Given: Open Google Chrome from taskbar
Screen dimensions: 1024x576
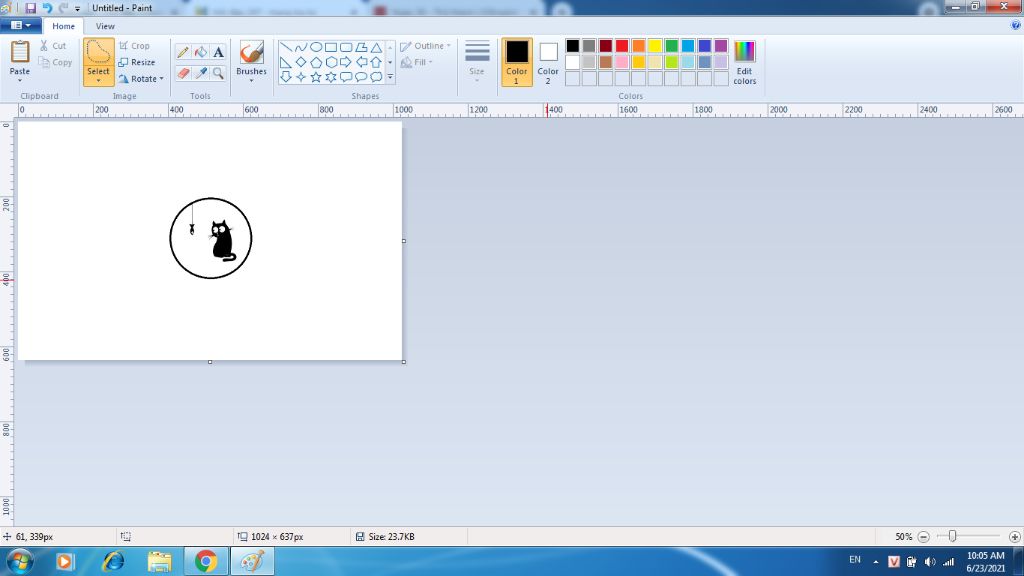Looking at the screenshot, I should pyautogui.click(x=206, y=561).
